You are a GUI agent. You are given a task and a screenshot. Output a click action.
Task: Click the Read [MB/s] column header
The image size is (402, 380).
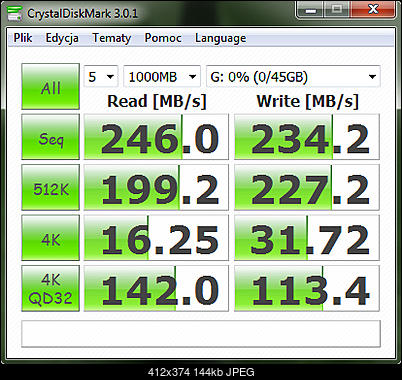pyautogui.click(x=157, y=101)
